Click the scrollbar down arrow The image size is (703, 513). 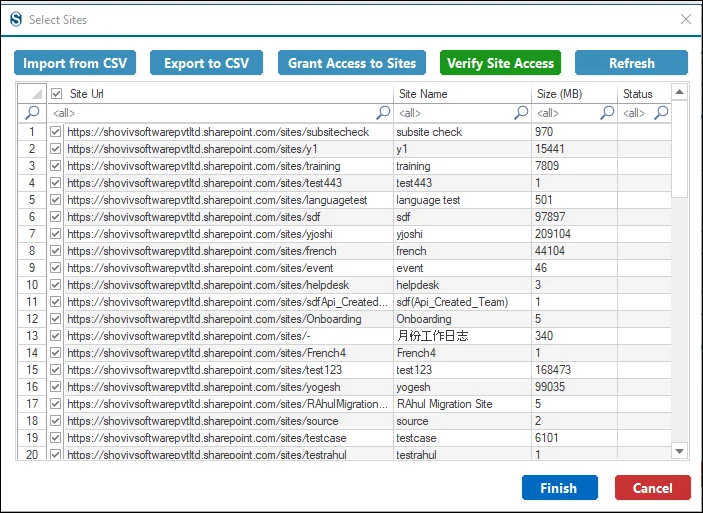(680, 451)
